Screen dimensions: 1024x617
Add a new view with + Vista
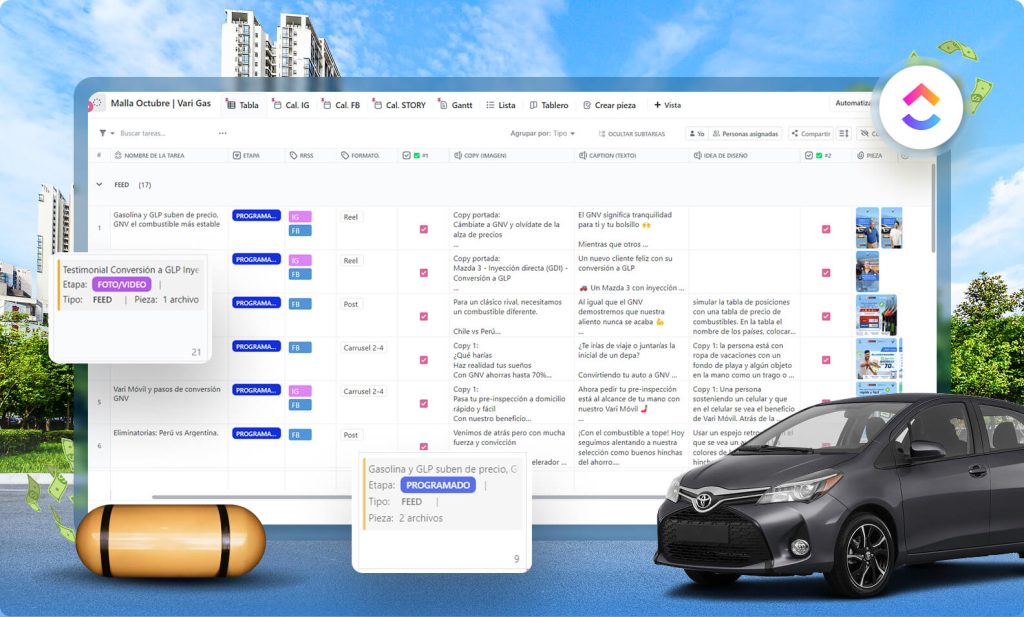click(x=667, y=105)
